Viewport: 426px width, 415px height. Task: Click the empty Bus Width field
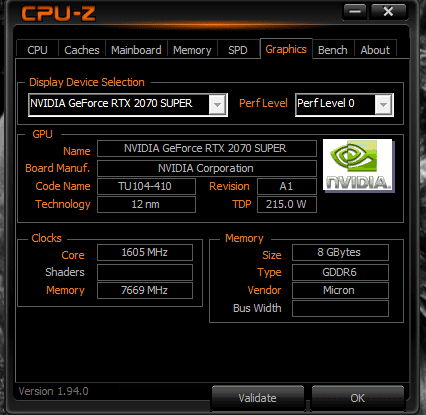(x=340, y=308)
